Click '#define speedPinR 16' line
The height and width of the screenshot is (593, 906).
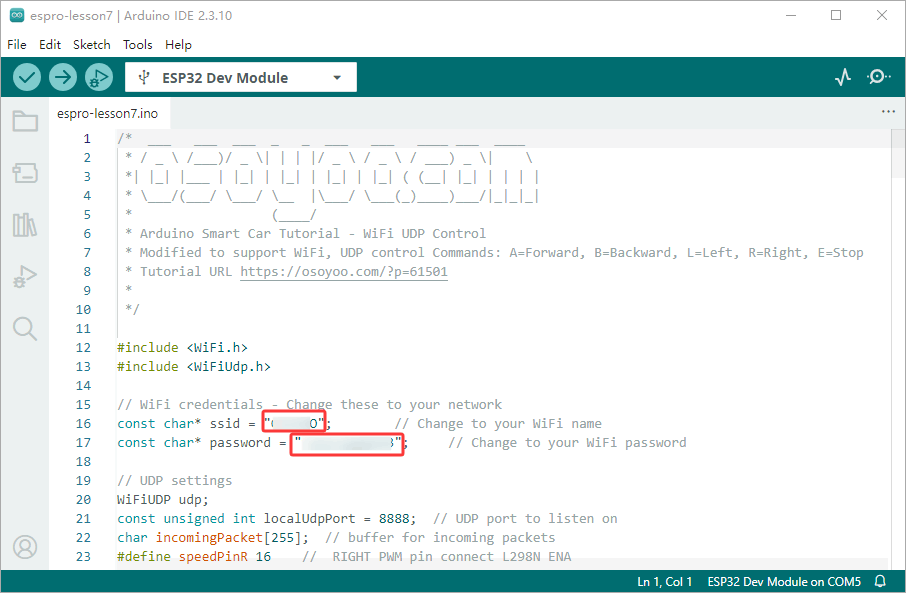click(x=194, y=557)
